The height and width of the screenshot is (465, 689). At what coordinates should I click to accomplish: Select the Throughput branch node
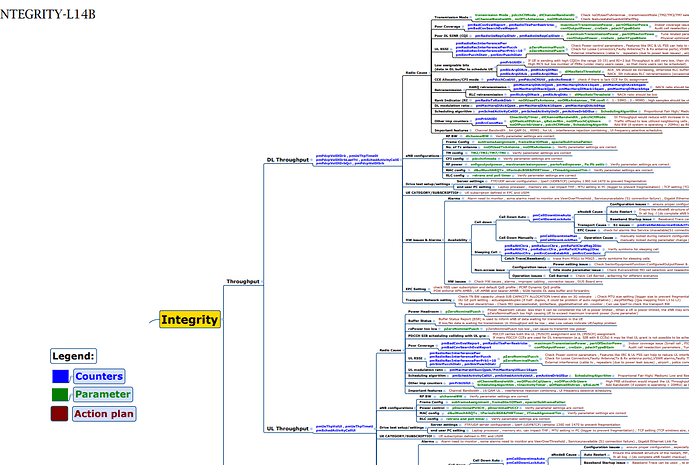[x=243, y=281]
